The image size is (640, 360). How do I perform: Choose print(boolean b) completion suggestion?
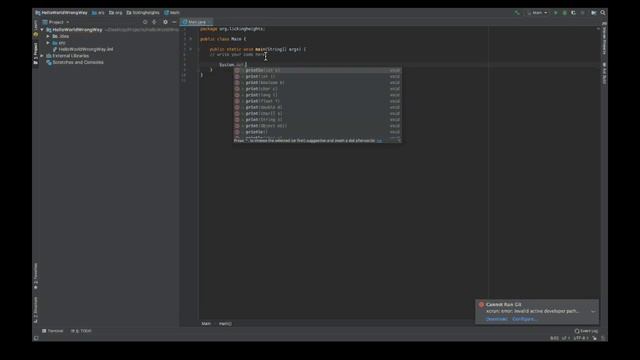click(317, 82)
